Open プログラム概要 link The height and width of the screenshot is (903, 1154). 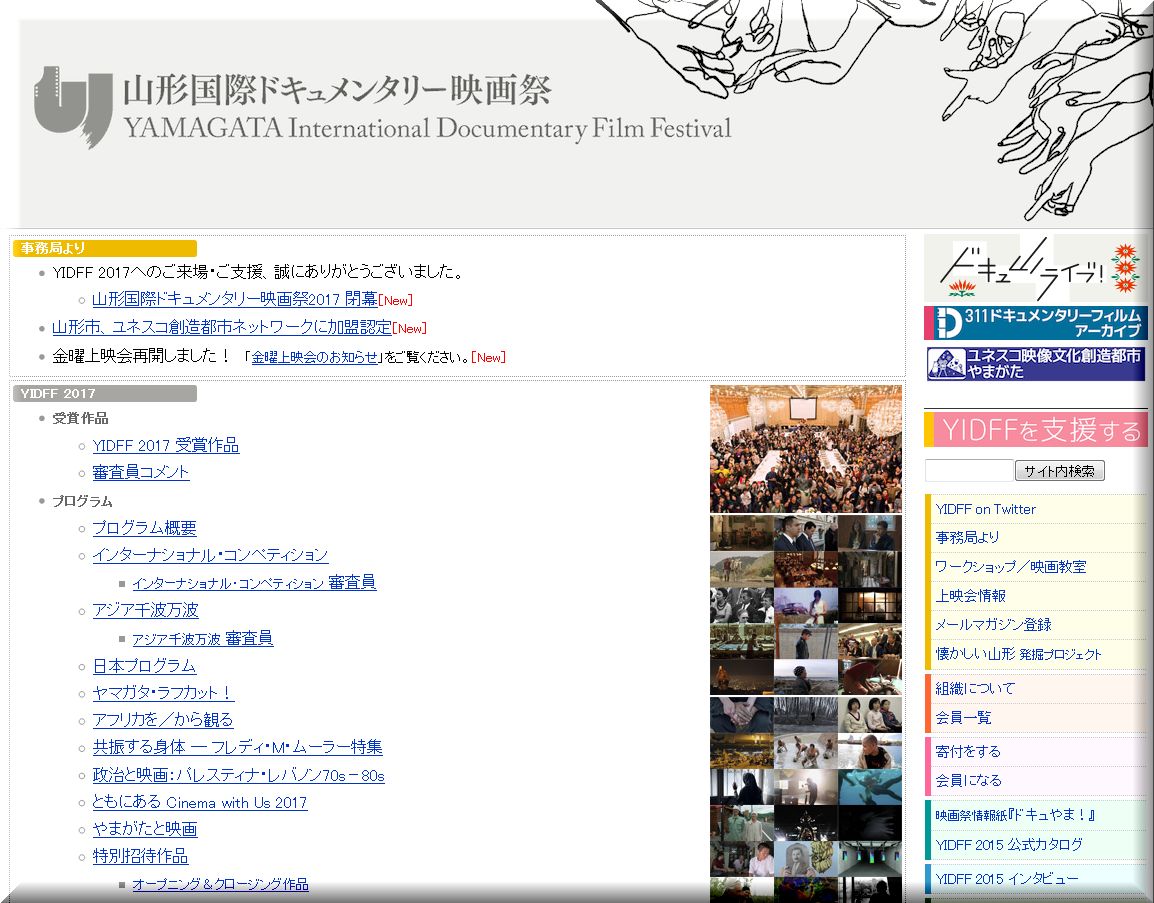[144, 528]
